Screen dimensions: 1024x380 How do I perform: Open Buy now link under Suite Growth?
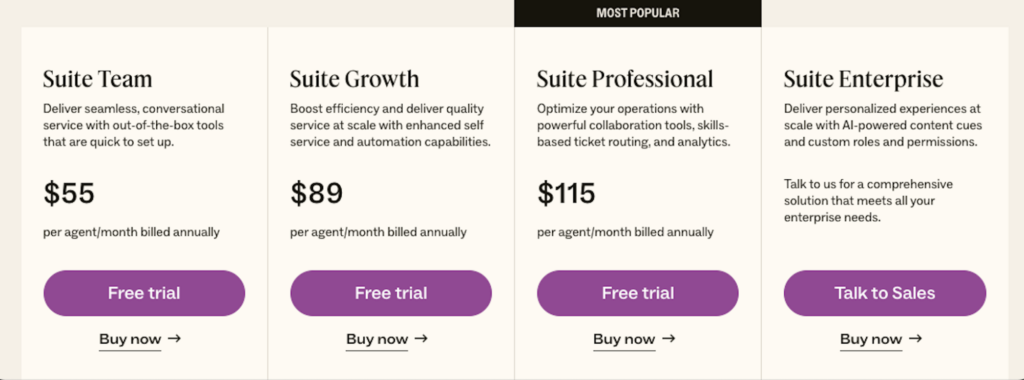pos(377,339)
